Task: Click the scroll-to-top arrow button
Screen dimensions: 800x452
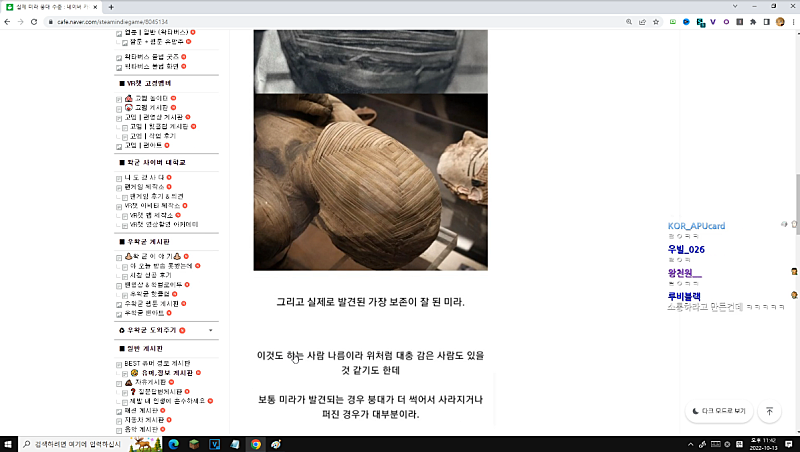Action: tap(769, 411)
